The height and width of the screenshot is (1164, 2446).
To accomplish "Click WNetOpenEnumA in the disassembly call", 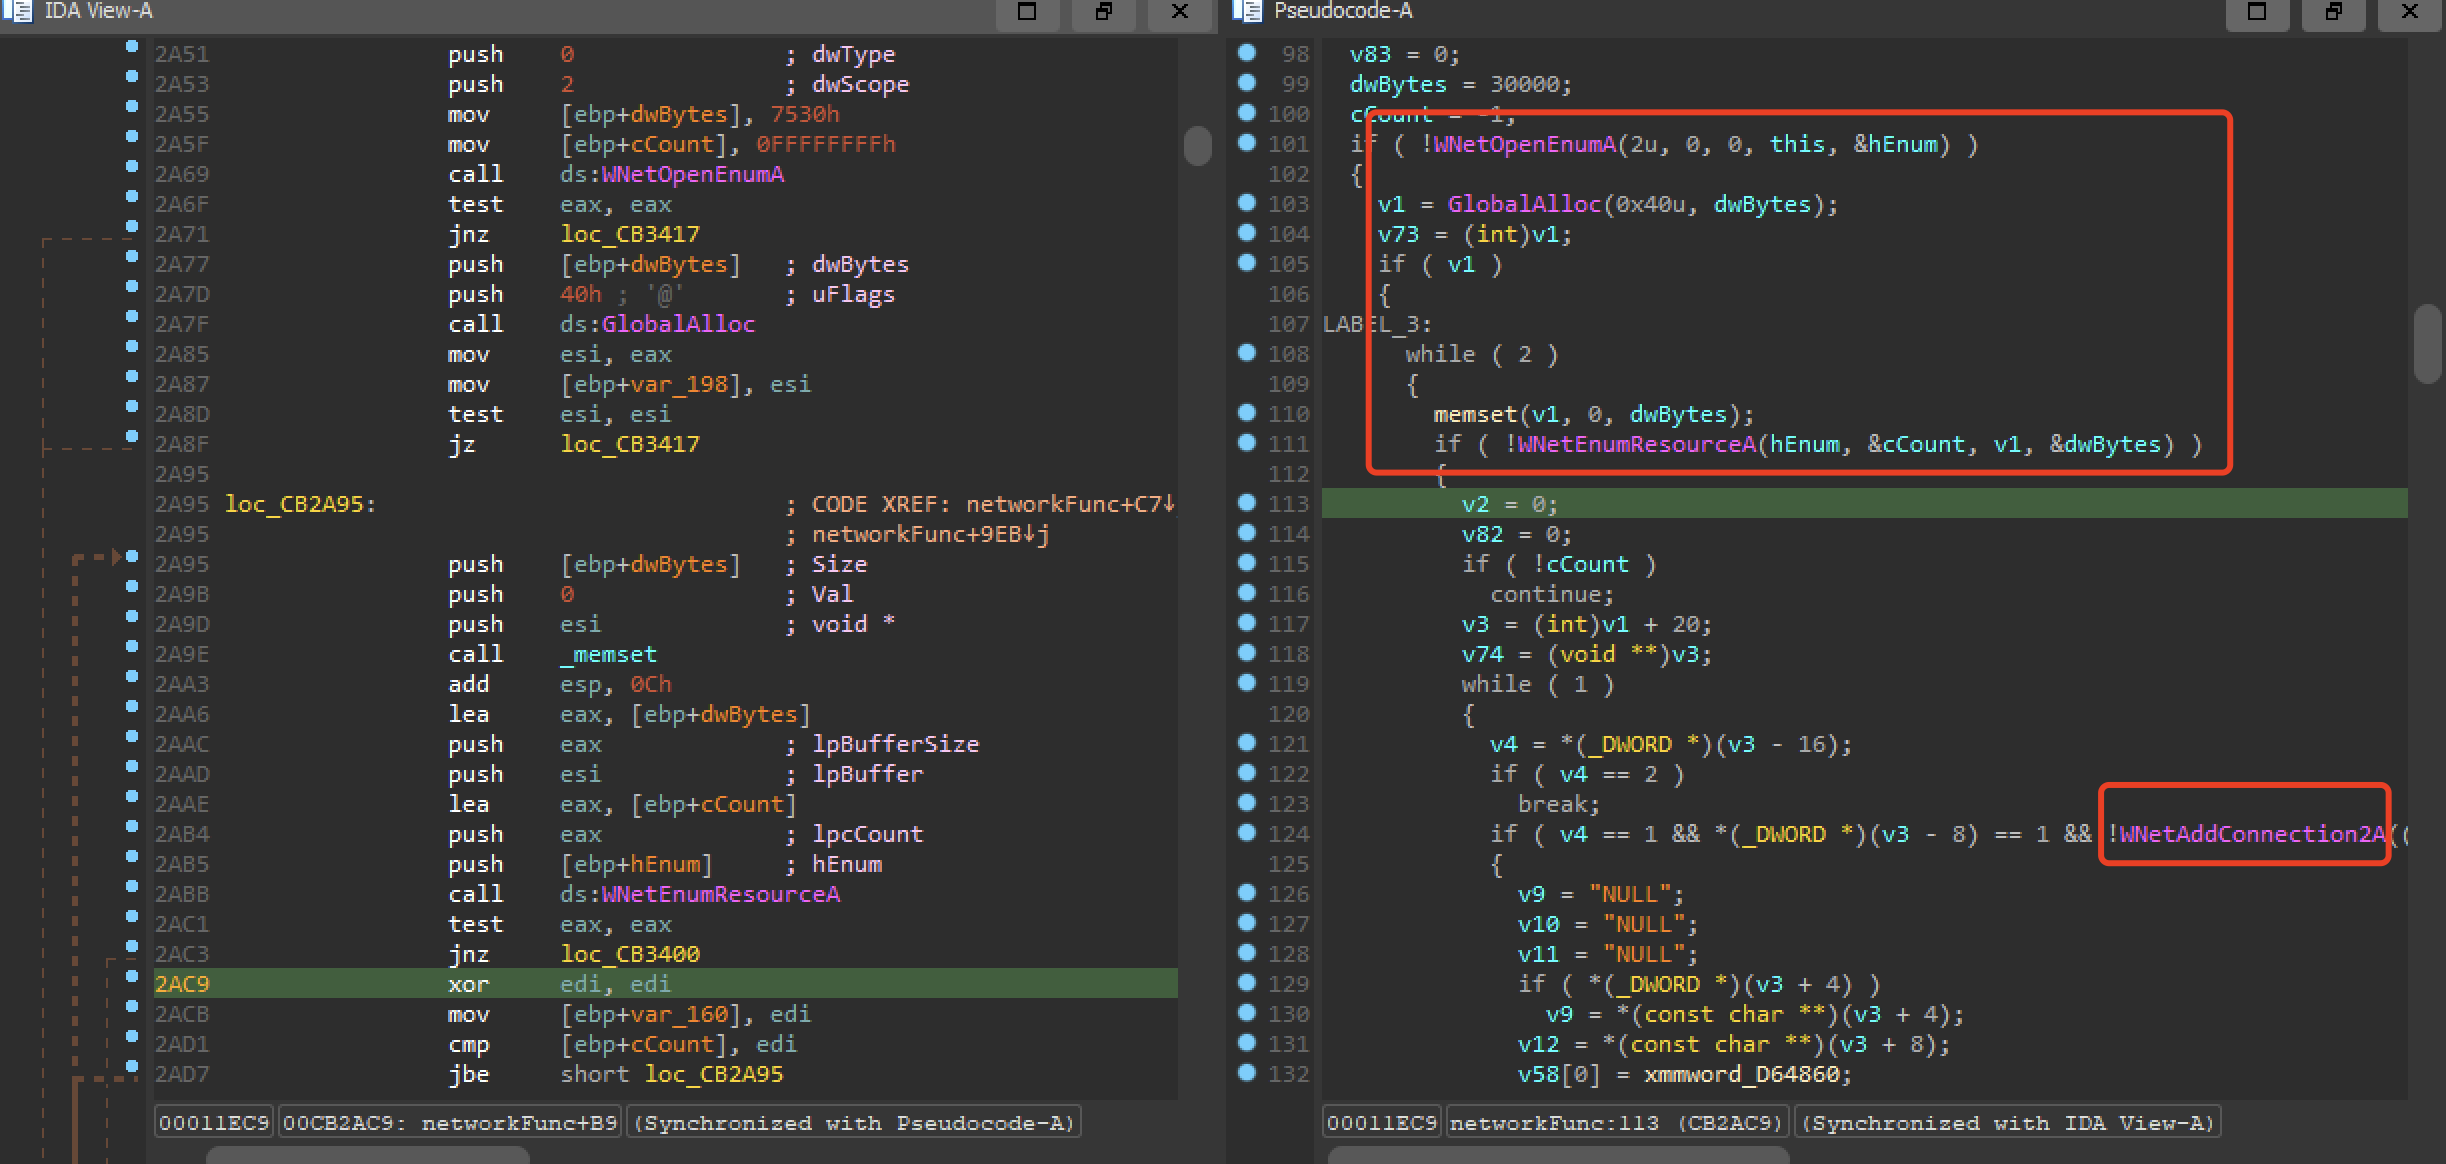I will click(692, 174).
